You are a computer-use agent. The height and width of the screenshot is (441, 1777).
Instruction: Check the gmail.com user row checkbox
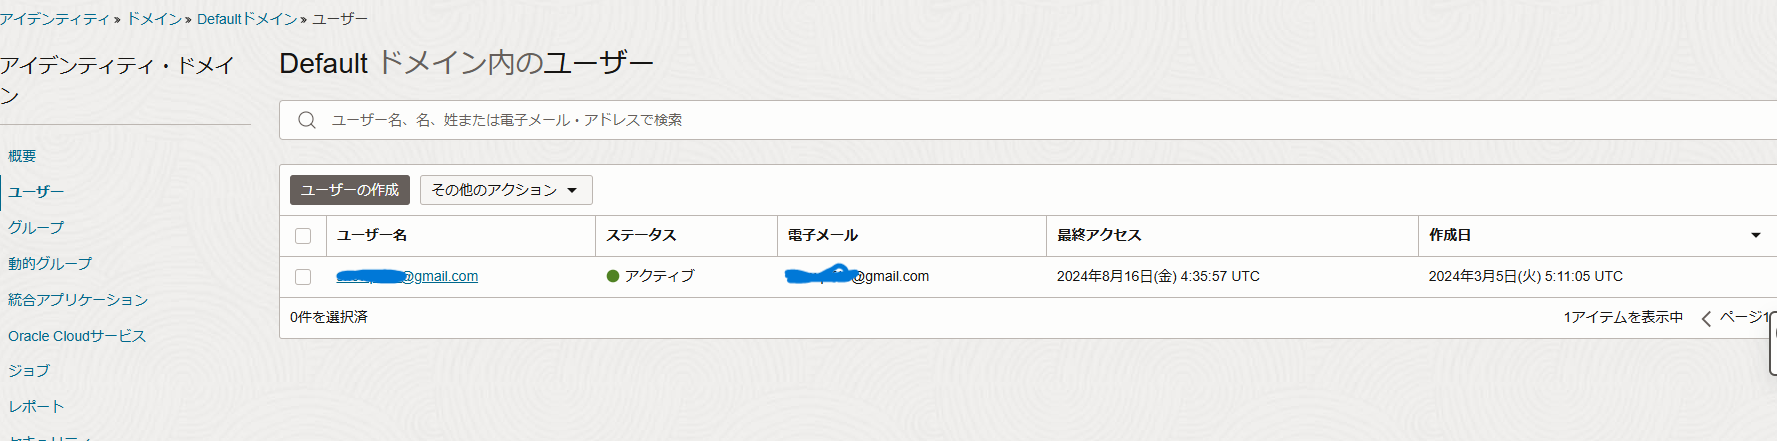coord(303,277)
